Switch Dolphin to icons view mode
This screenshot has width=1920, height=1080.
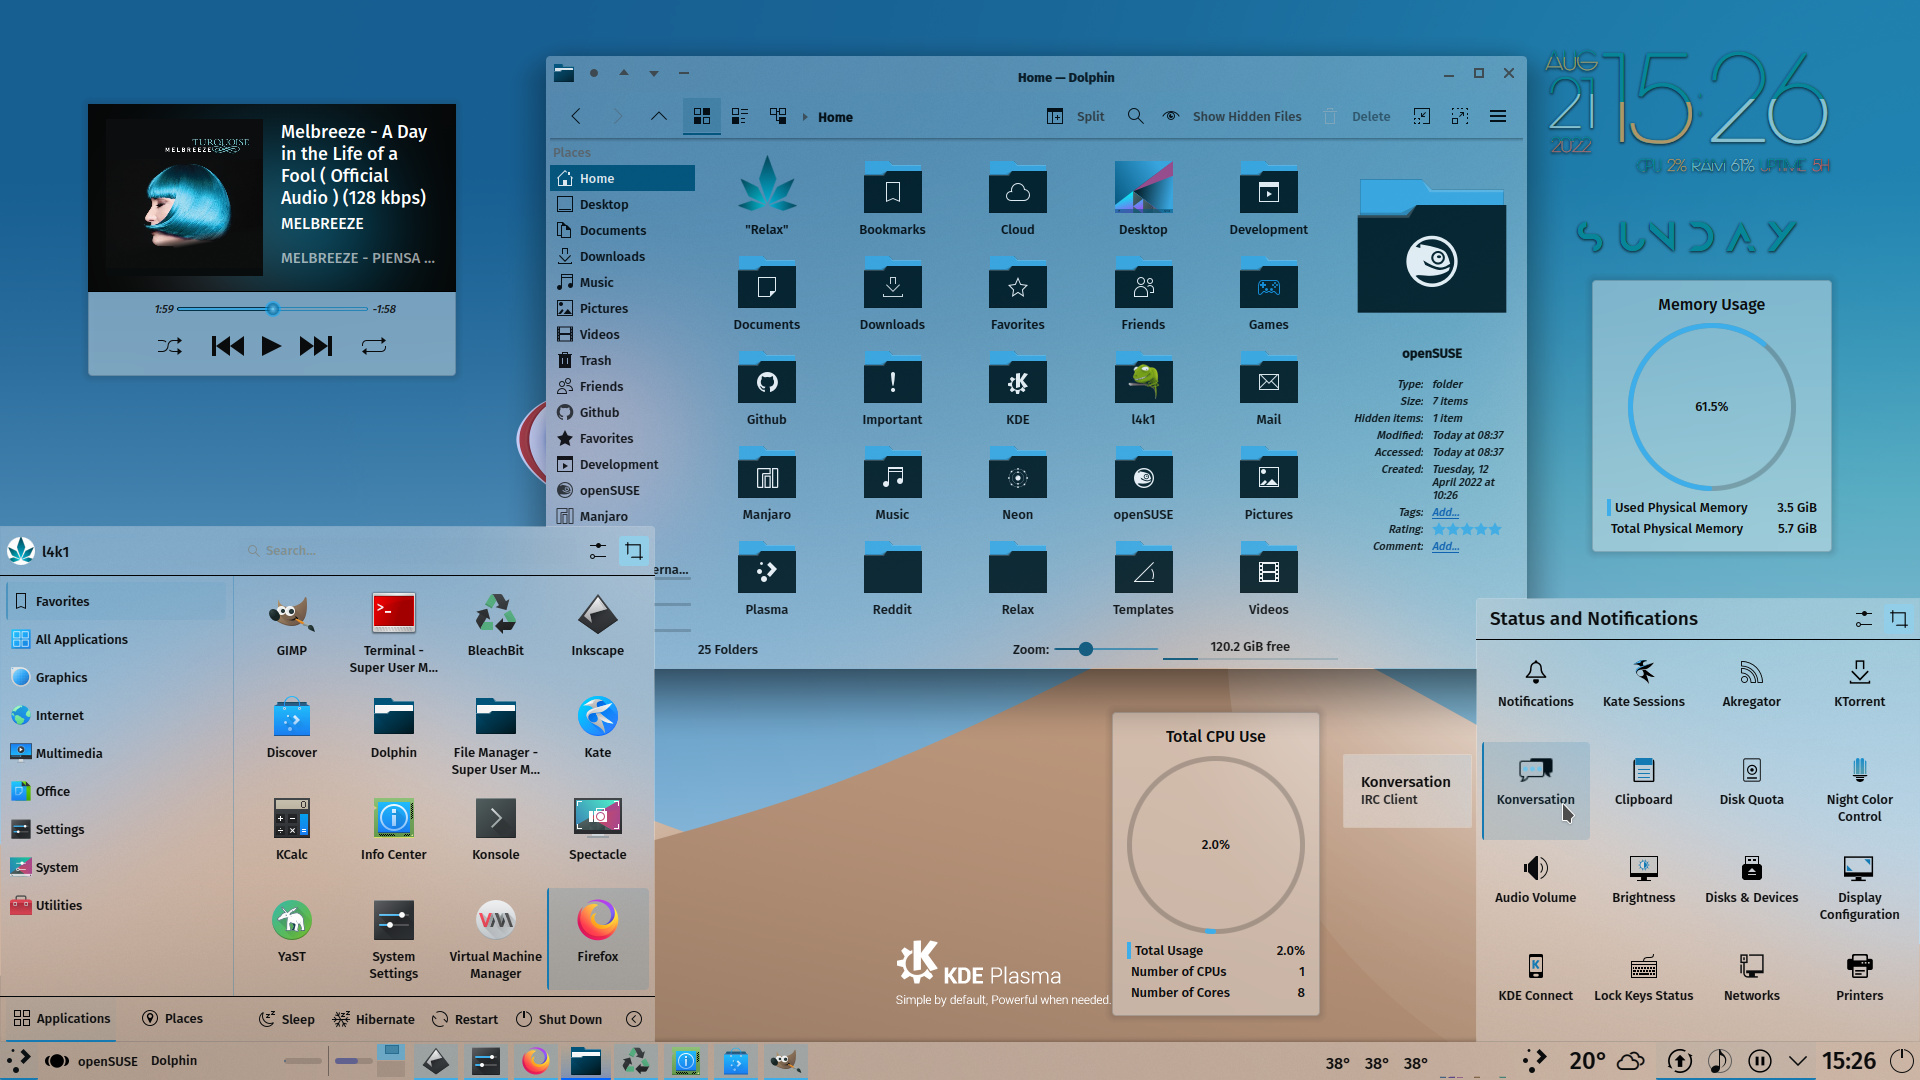pos(701,116)
